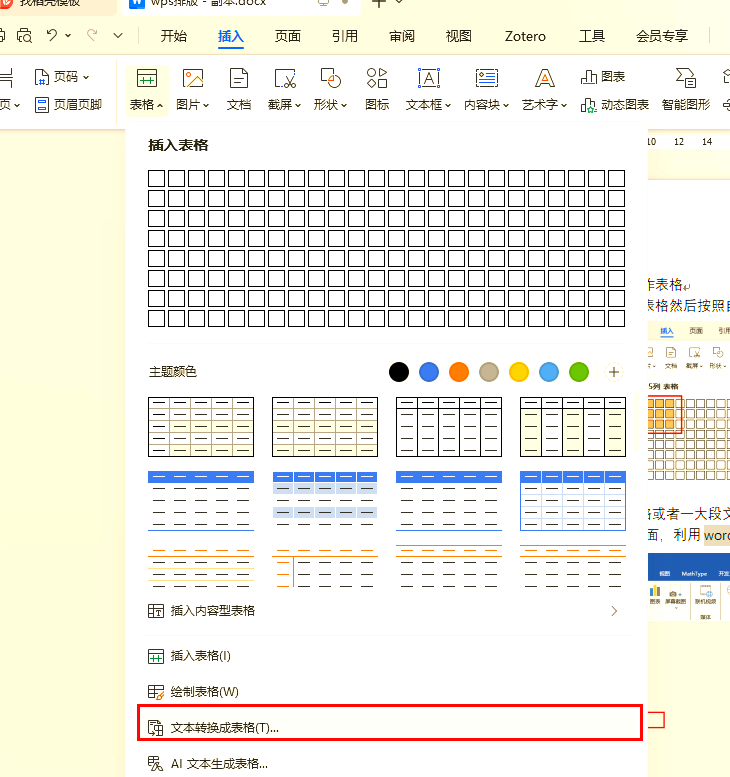The width and height of the screenshot is (730, 777).
Task: Insert a 图表 chart
Action: pos(603,77)
